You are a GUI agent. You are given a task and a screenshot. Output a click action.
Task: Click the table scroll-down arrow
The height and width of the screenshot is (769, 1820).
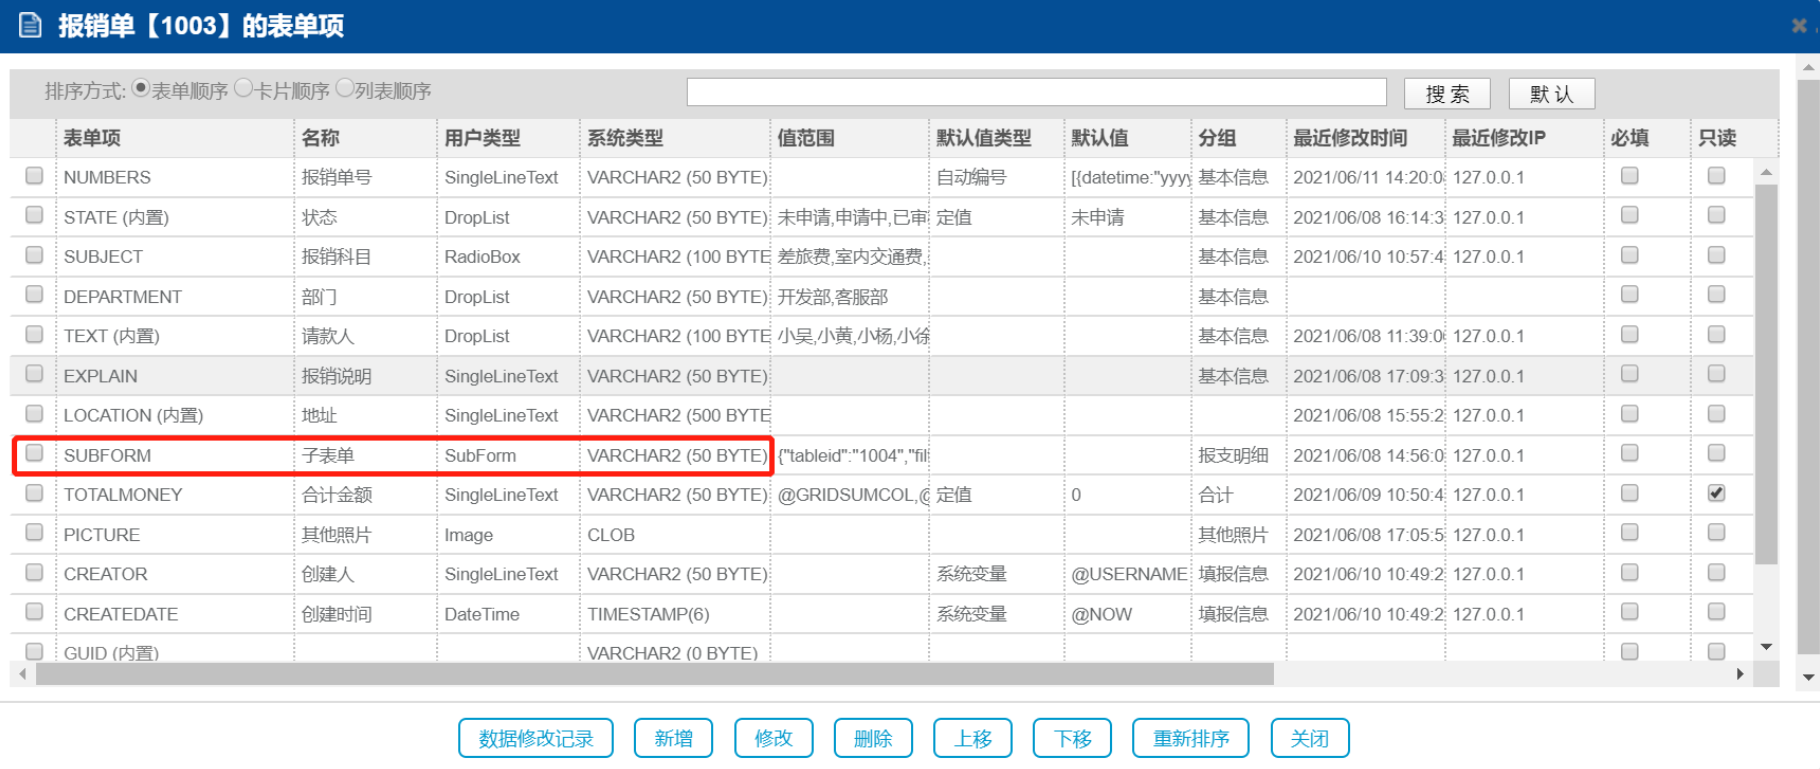[x=1767, y=647]
